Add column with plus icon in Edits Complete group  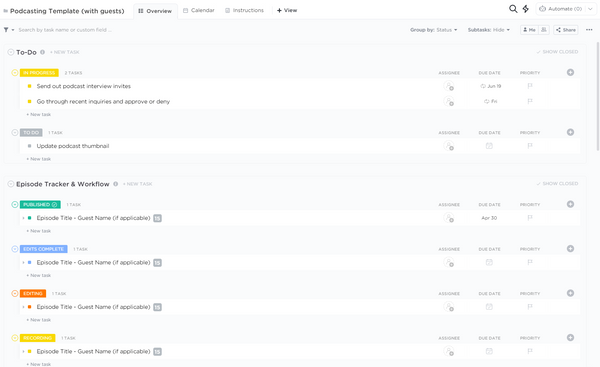coord(570,248)
